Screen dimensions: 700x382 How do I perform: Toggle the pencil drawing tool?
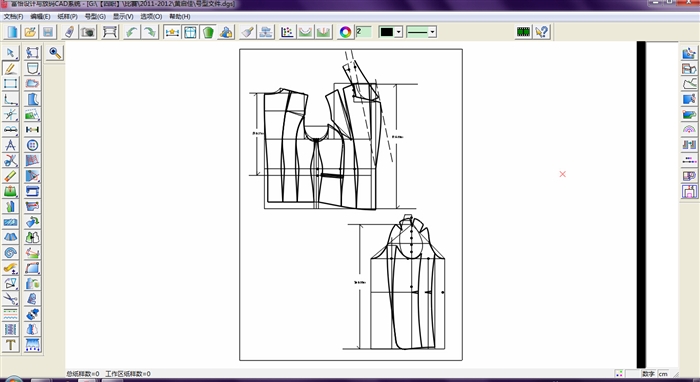pyautogui.click(x=11, y=68)
